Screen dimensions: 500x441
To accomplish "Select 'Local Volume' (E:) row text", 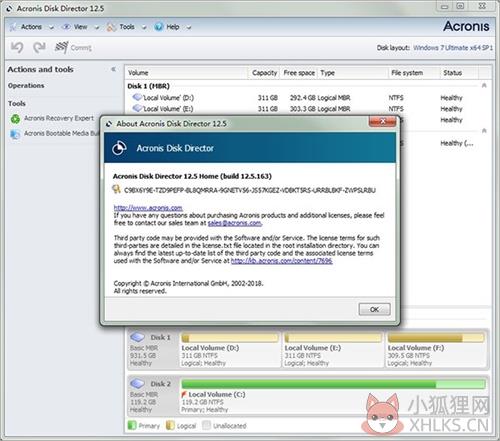I will pyautogui.click(x=168, y=109).
